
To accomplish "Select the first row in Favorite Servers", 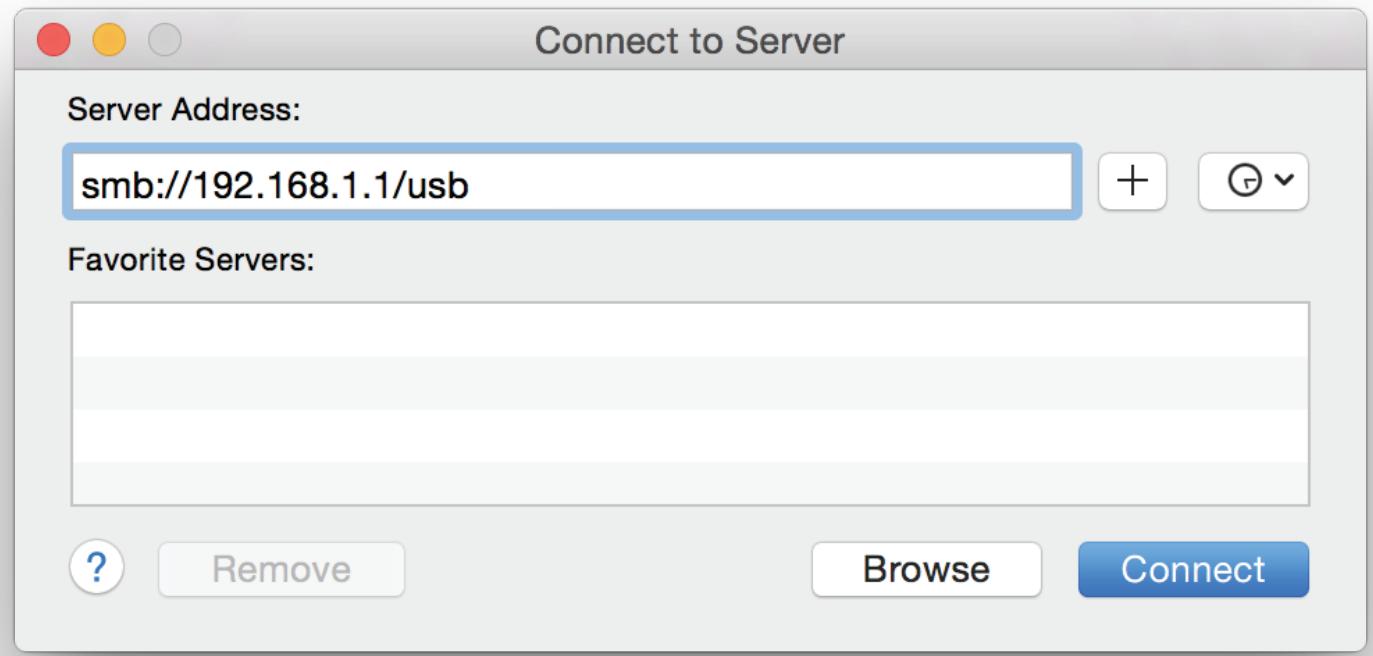I will point(690,330).
